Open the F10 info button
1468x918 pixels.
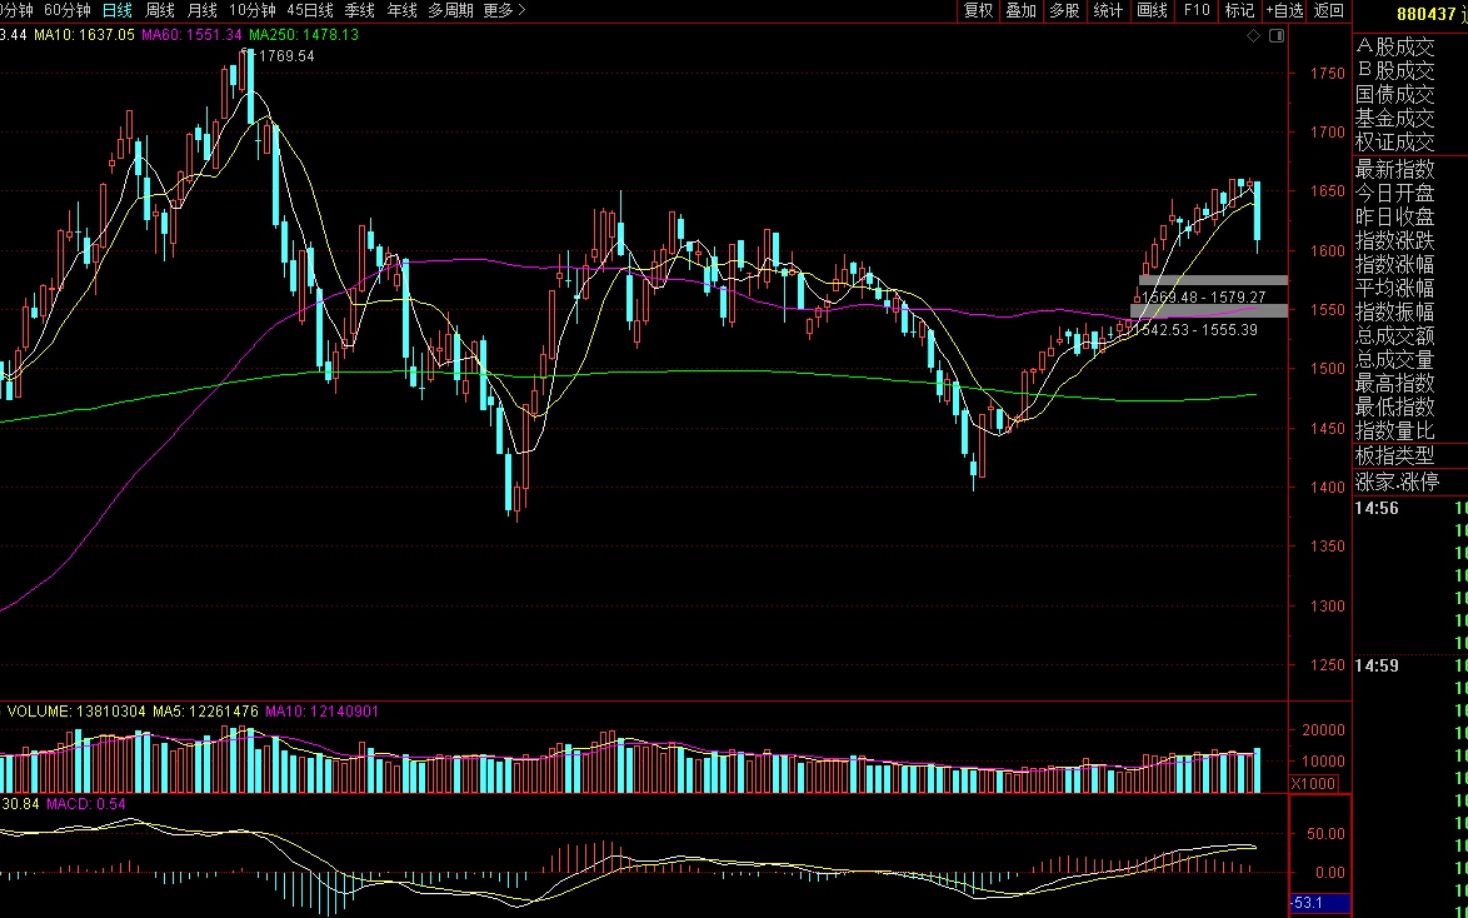tap(1196, 10)
